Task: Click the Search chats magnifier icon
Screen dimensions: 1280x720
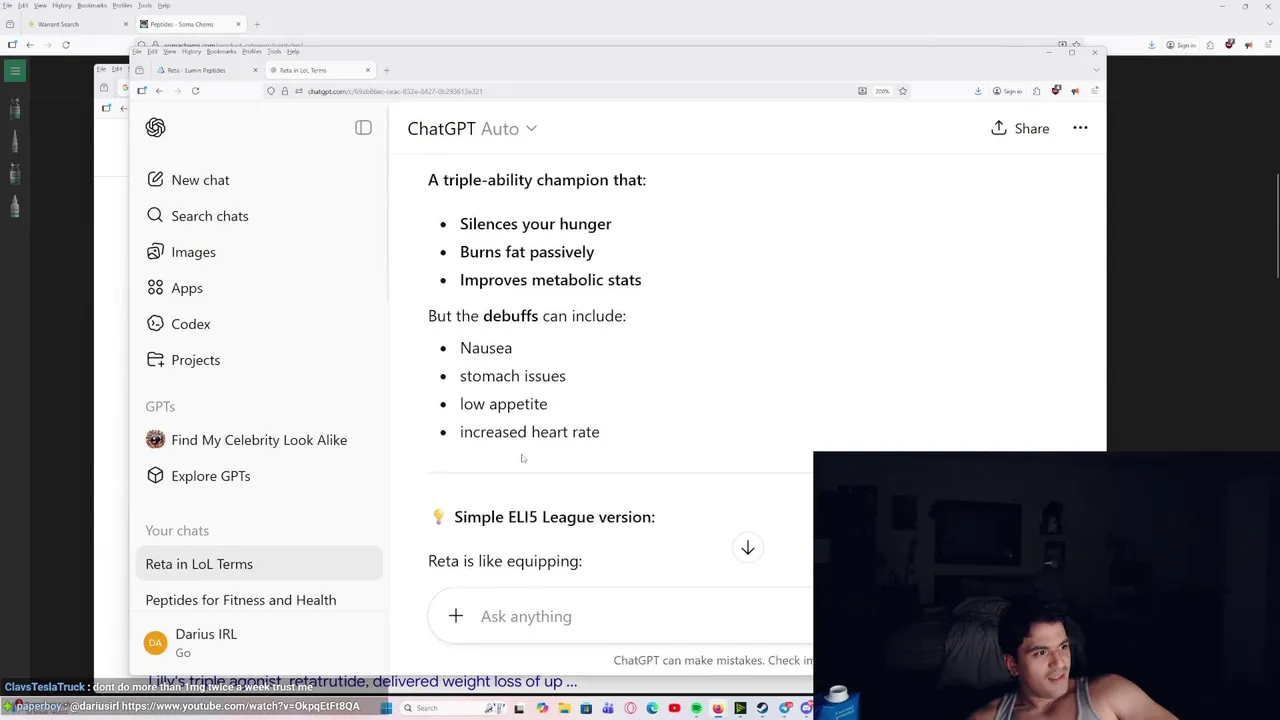Action: 155,216
